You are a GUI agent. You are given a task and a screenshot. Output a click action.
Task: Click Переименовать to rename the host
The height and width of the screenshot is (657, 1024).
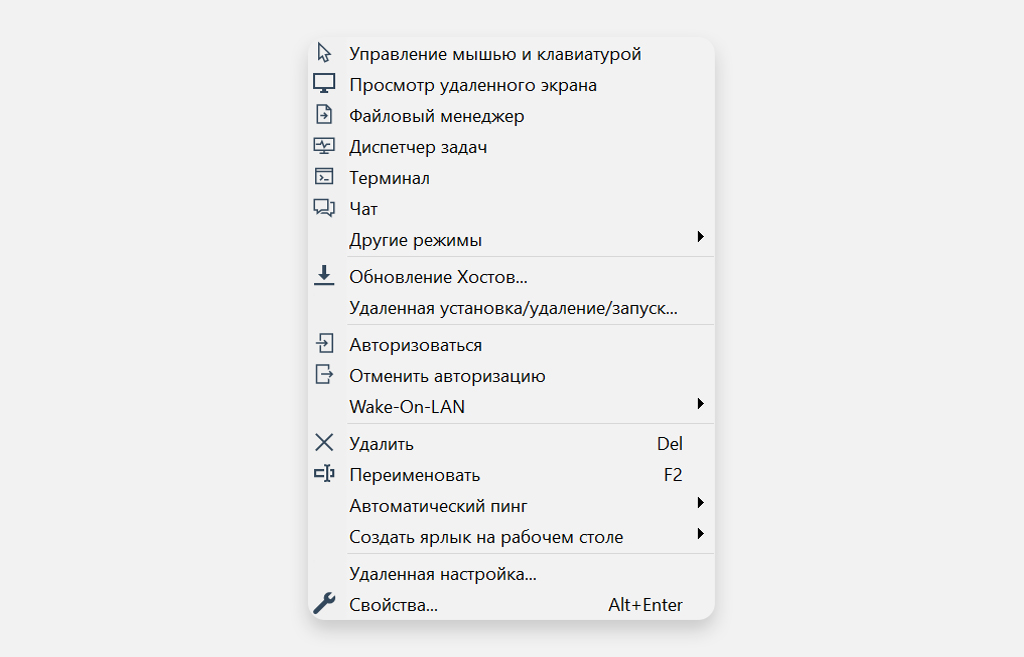tap(414, 474)
